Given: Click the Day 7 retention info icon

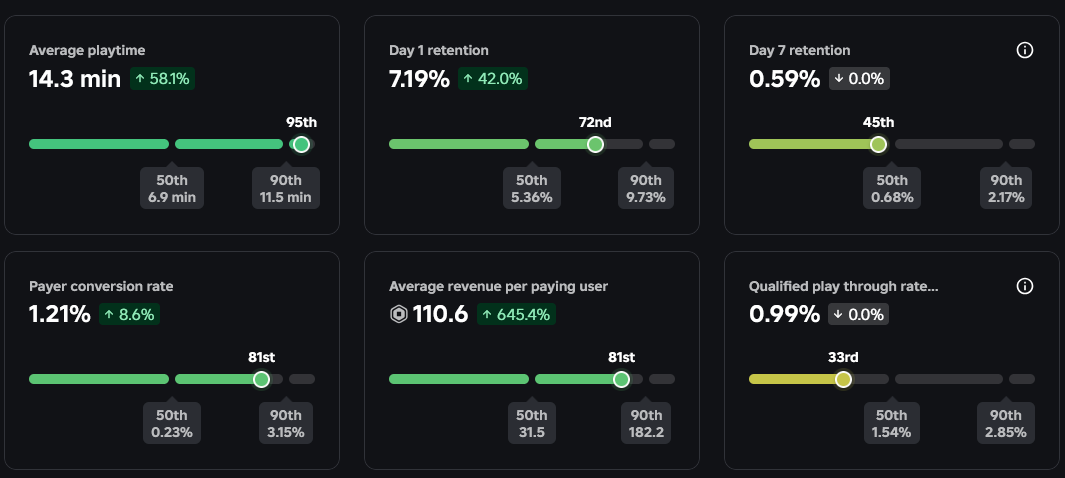Looking at the screenshot, I should click(x=1024, y=50).
